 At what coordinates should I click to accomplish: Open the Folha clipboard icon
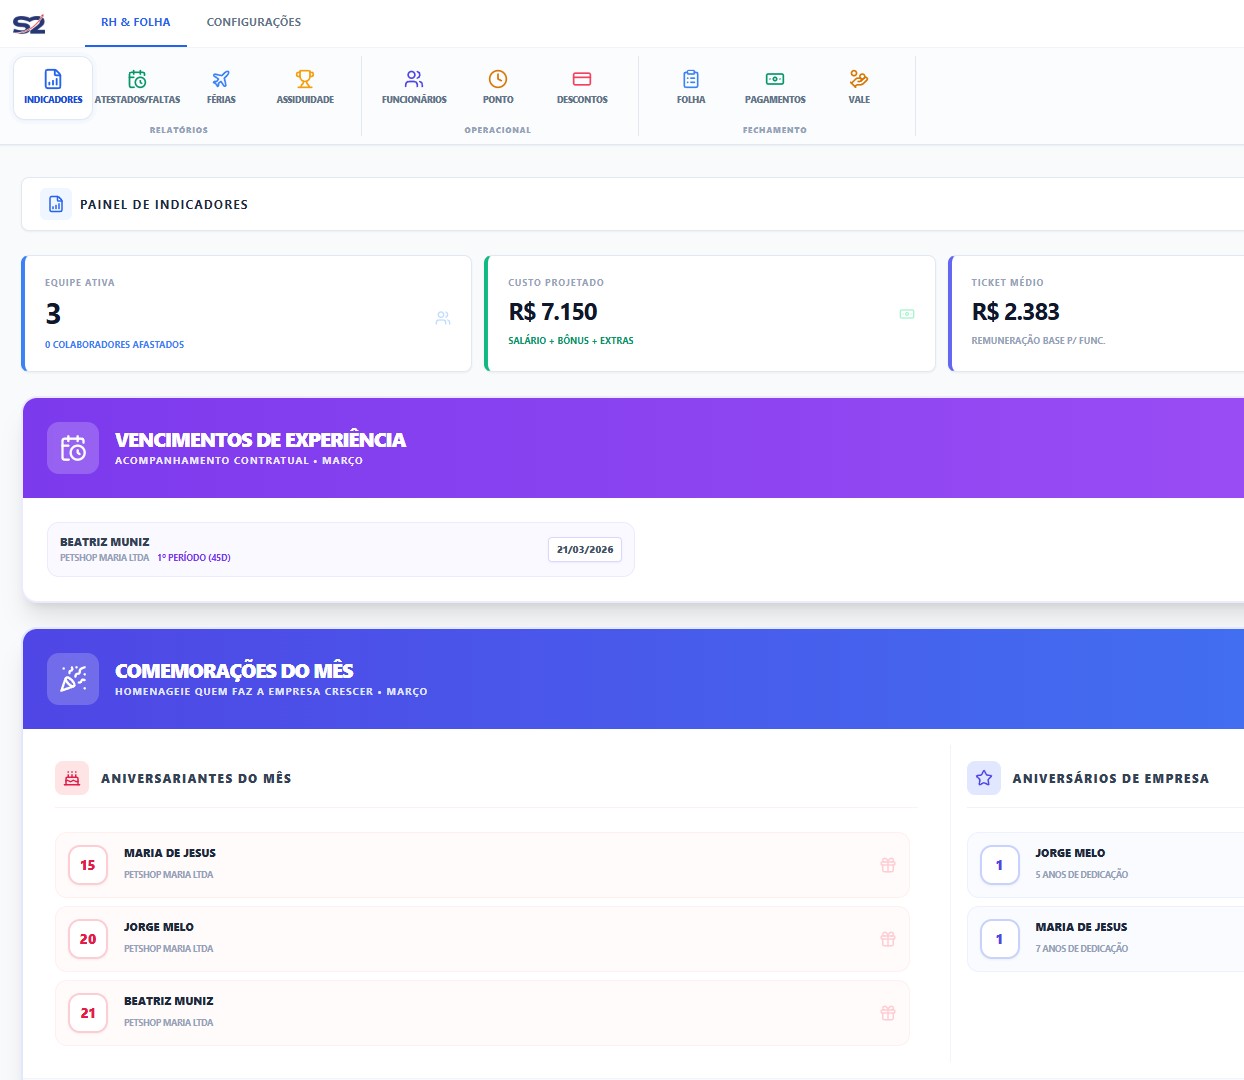[691, 79]
